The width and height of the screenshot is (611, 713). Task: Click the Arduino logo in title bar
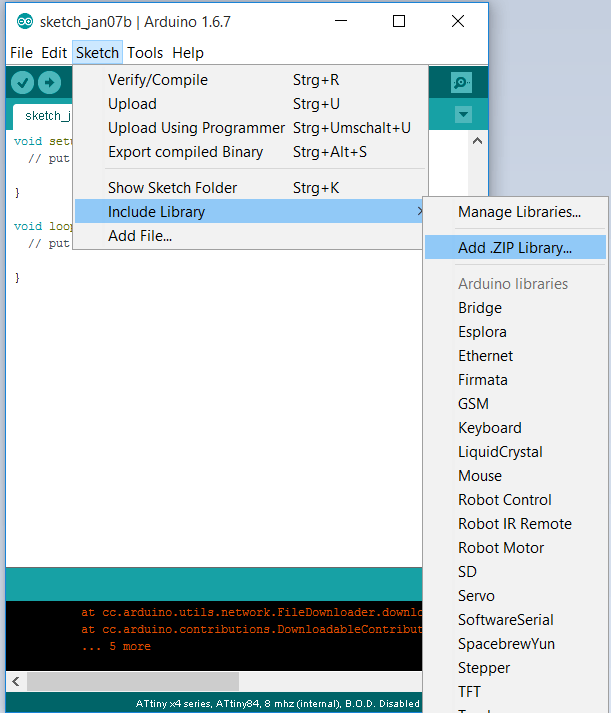coord(25,21)
